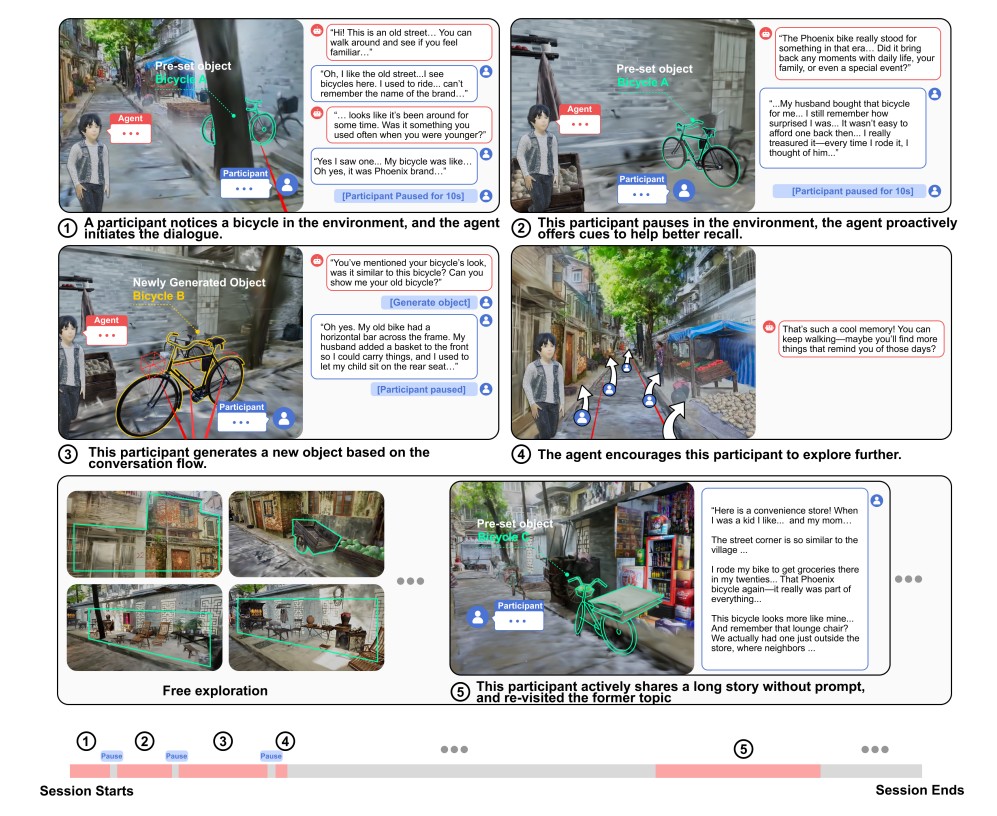Click long red timeline segment under step 5
Image resolution: width=997 pixels, height=816 pixels.
coord(738,771)
